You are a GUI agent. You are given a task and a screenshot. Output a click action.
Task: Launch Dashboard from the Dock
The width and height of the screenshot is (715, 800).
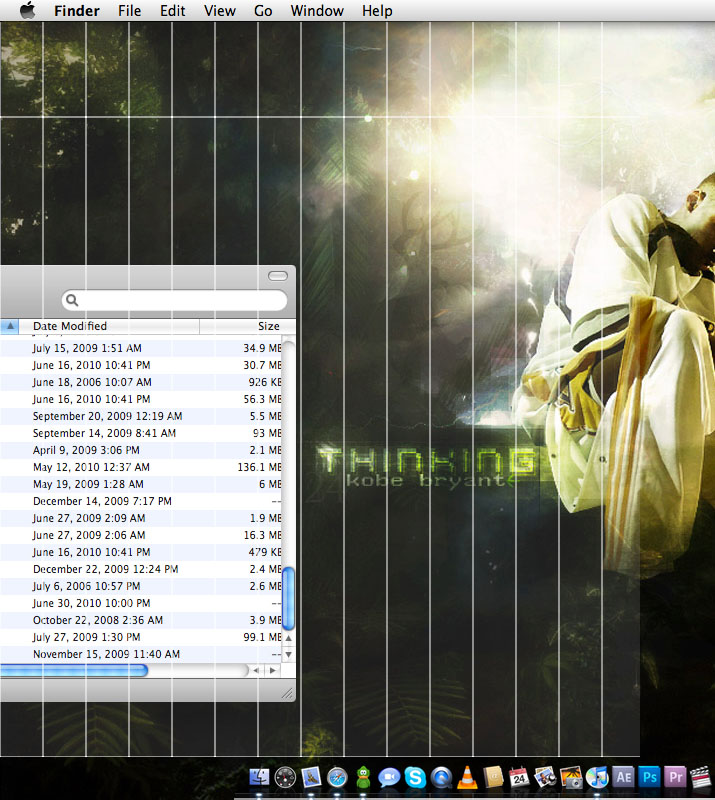[285, 778]
